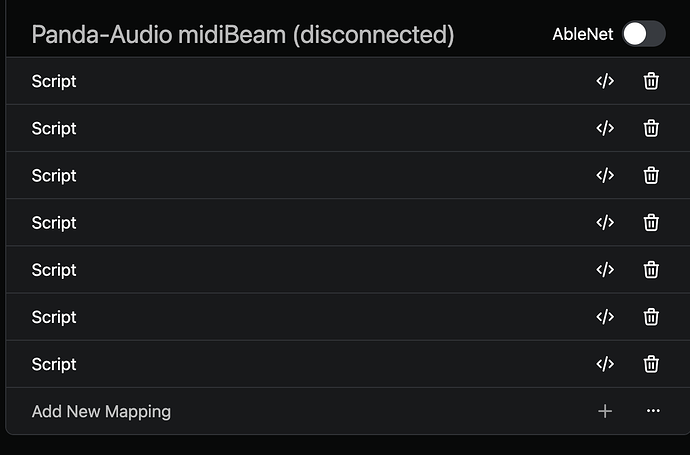Delete the fifth Script mapping

click(651, 269)
